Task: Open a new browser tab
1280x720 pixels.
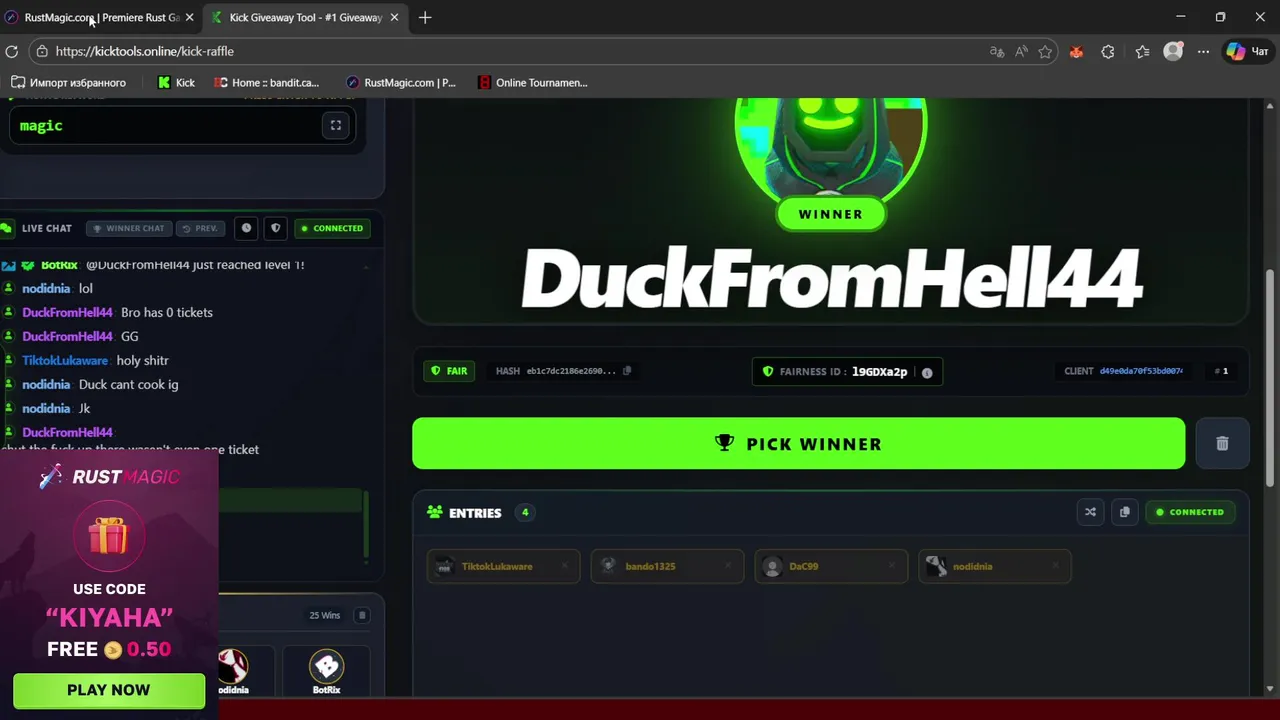Action: coord(425,17)
